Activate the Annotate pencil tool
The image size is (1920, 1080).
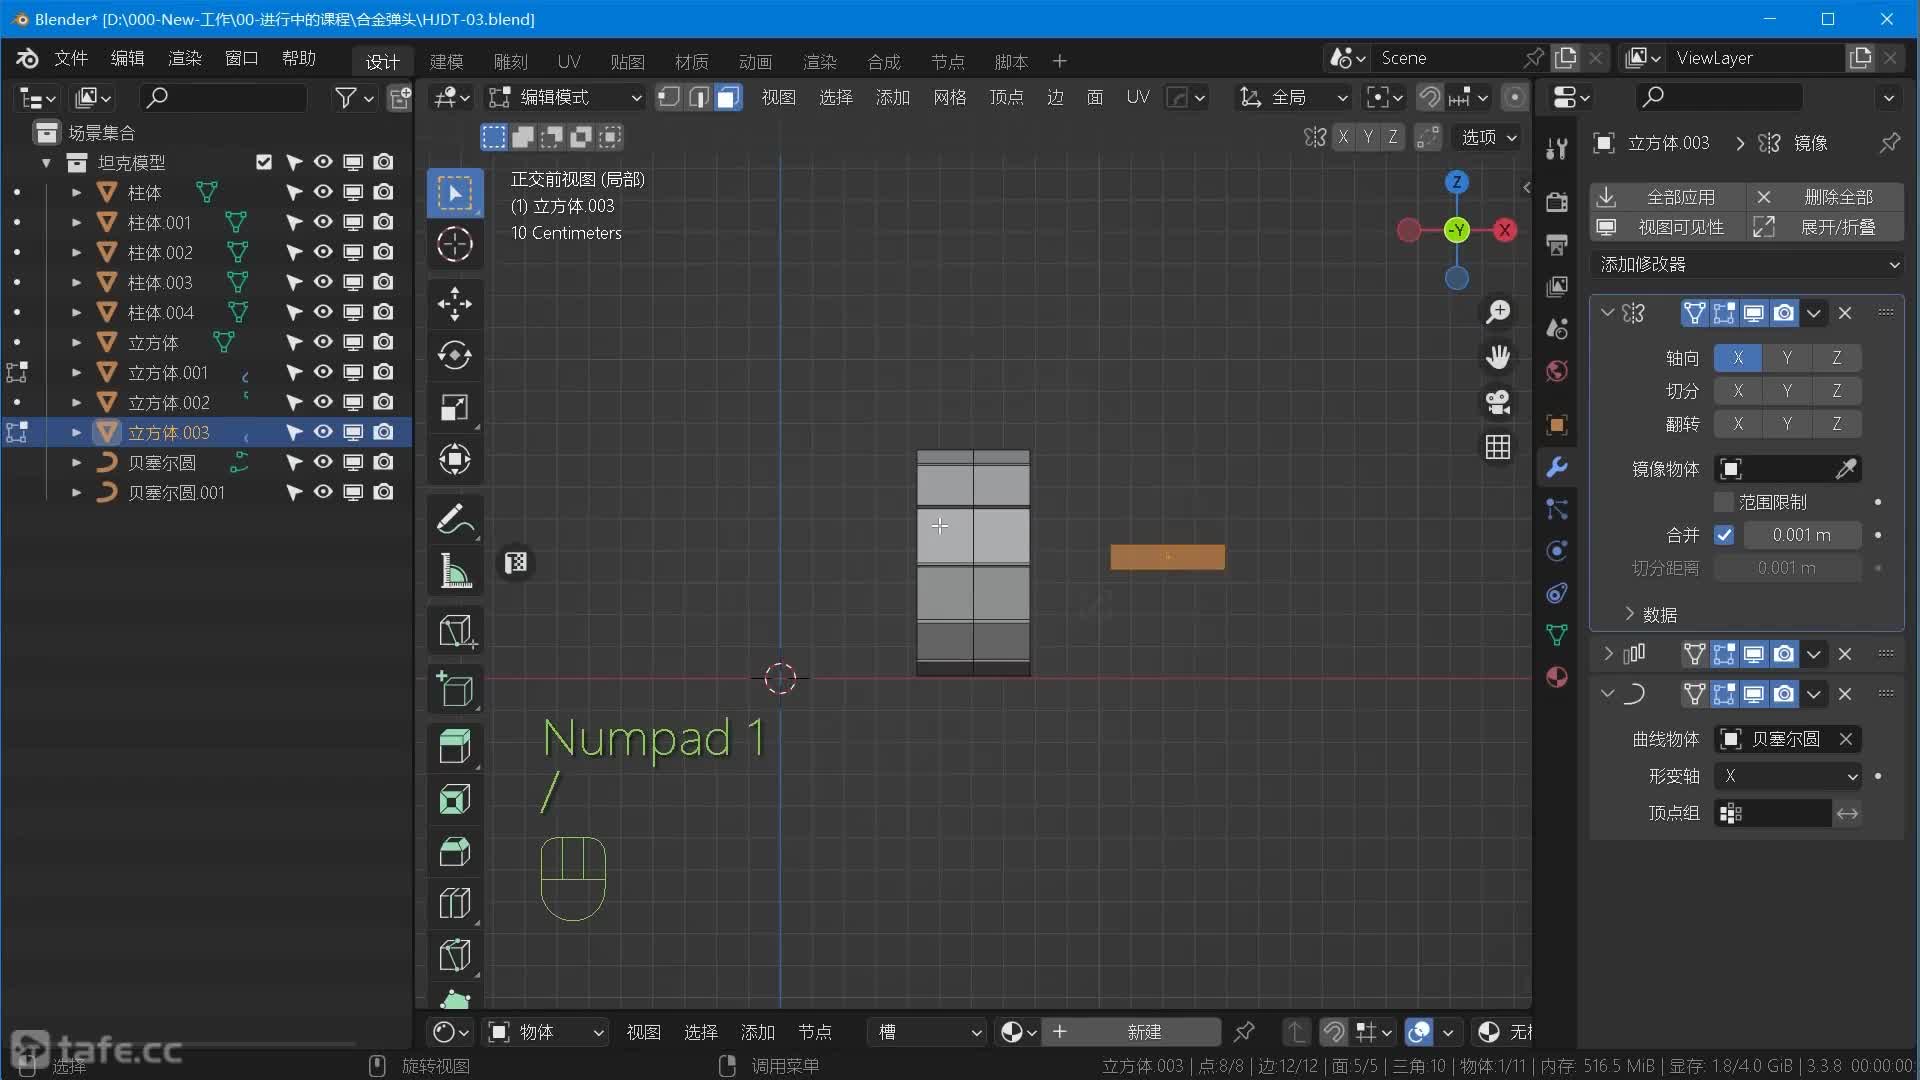[x=455, y=520]
